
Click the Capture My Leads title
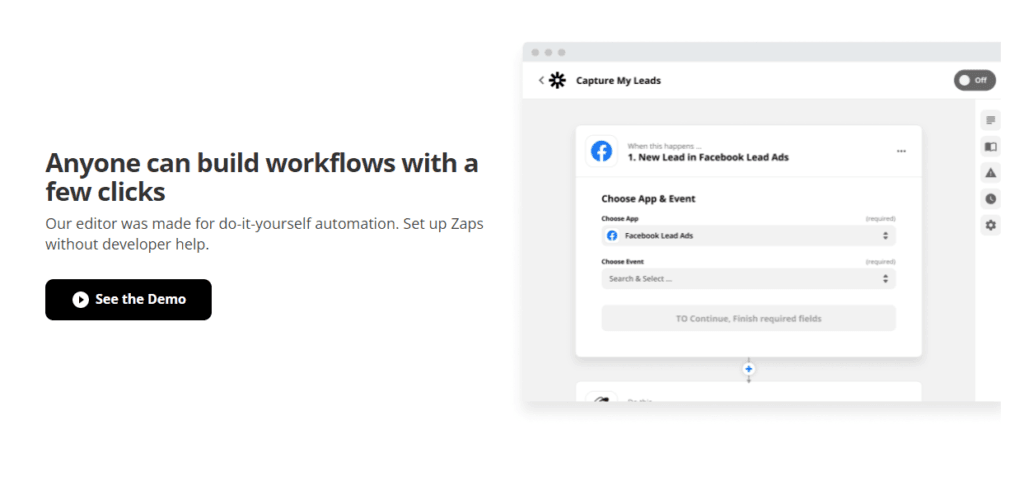pyautogui.click(x=618, y=81)
